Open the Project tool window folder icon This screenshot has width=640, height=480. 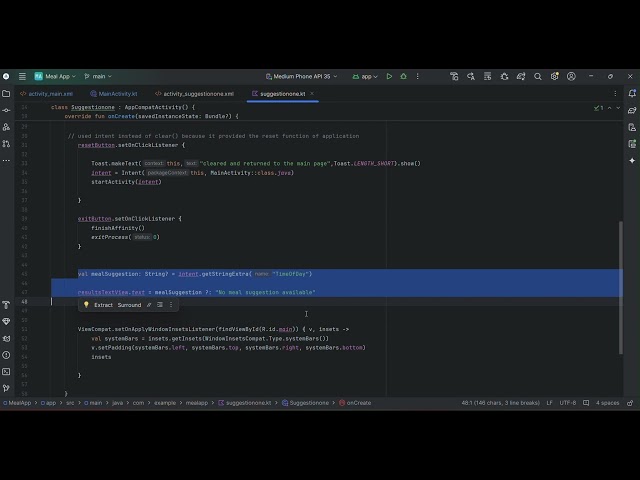click(x=6, y=94)
